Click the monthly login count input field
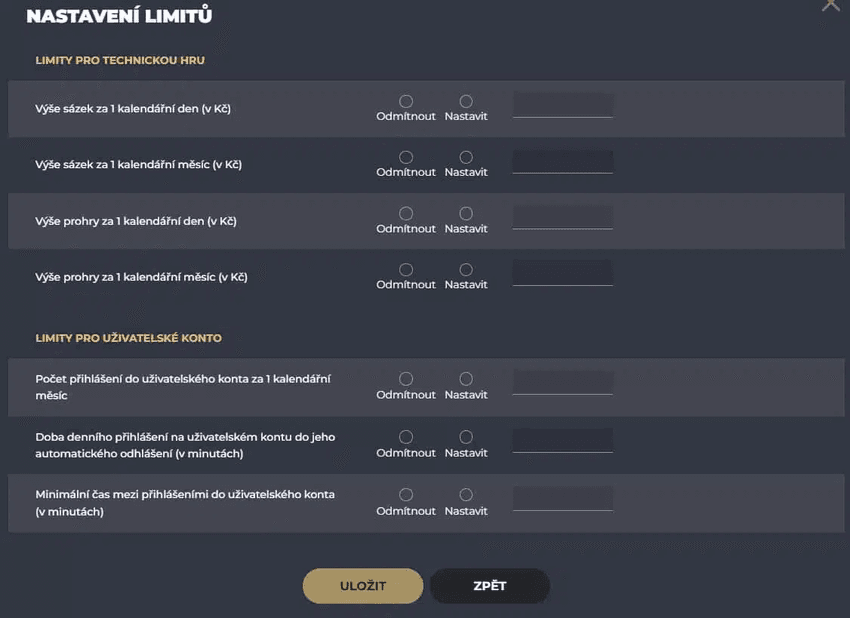Image resolution: width=850 pixels, height=618 pixels. pos(562,385)
